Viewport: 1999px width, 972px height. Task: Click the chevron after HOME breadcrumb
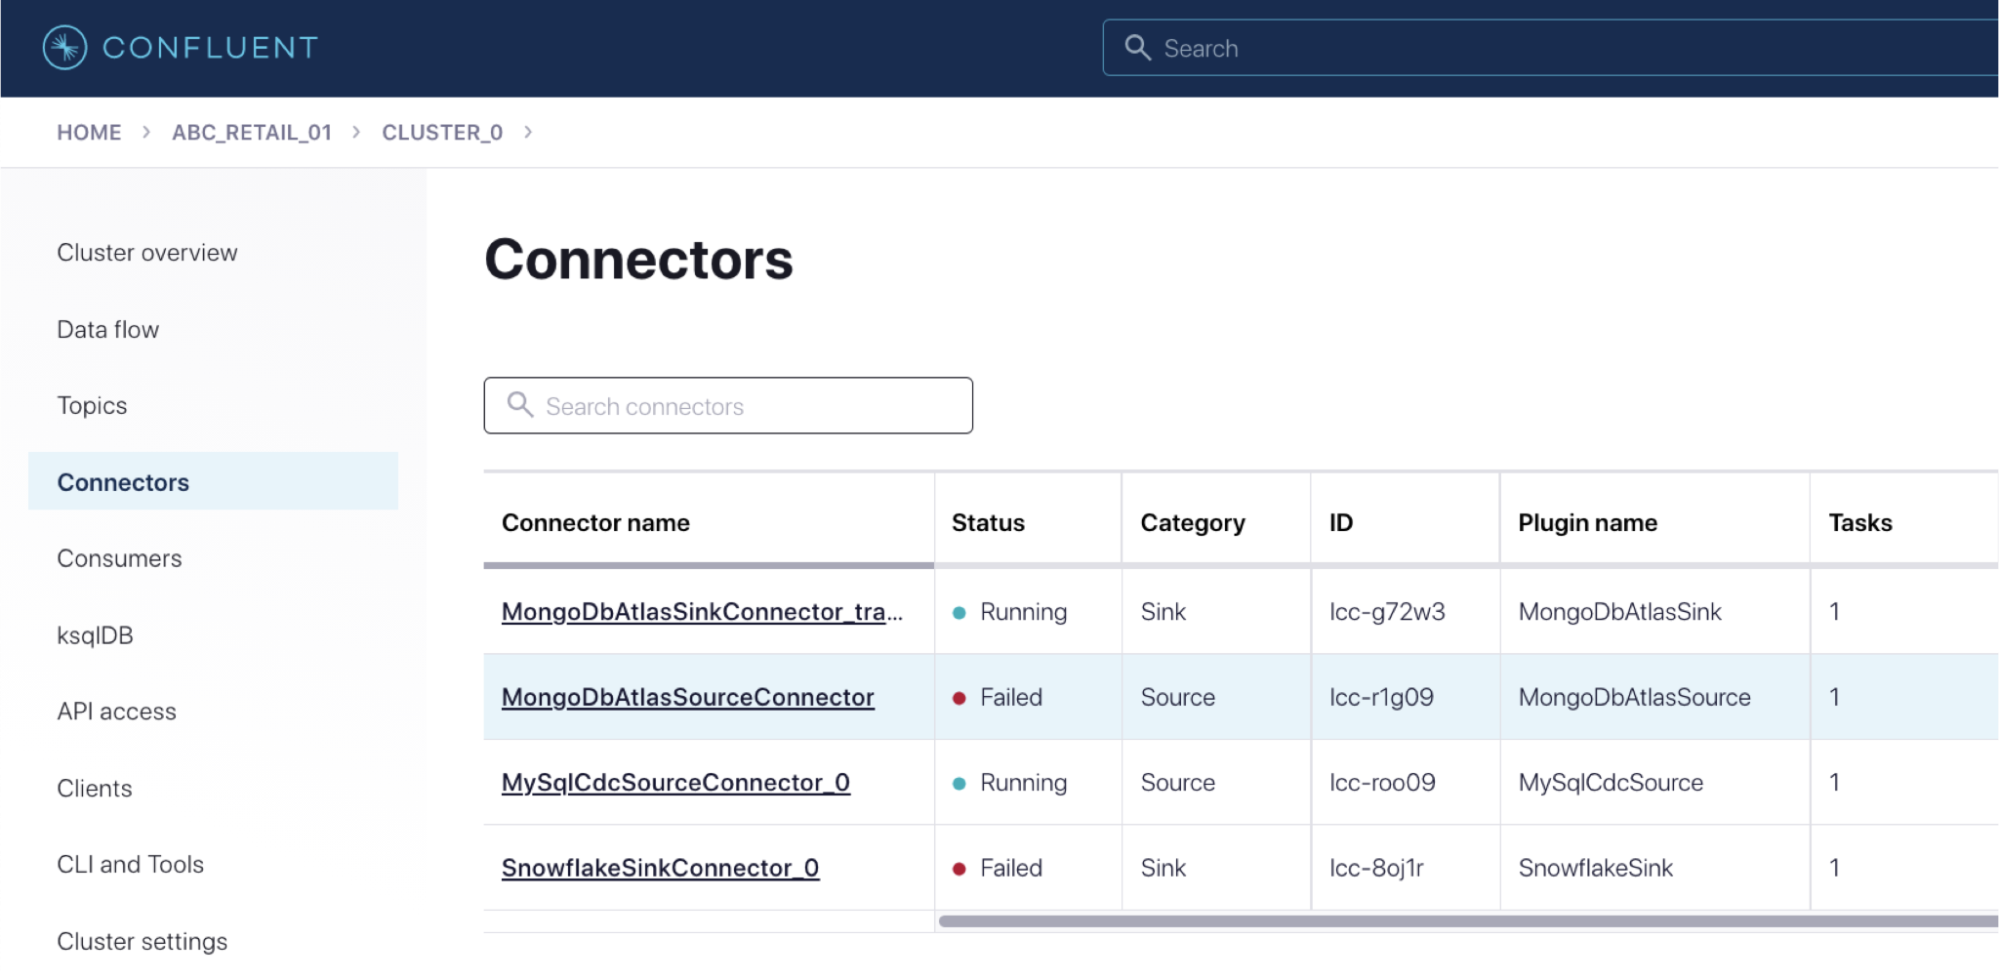coord(146,132)
